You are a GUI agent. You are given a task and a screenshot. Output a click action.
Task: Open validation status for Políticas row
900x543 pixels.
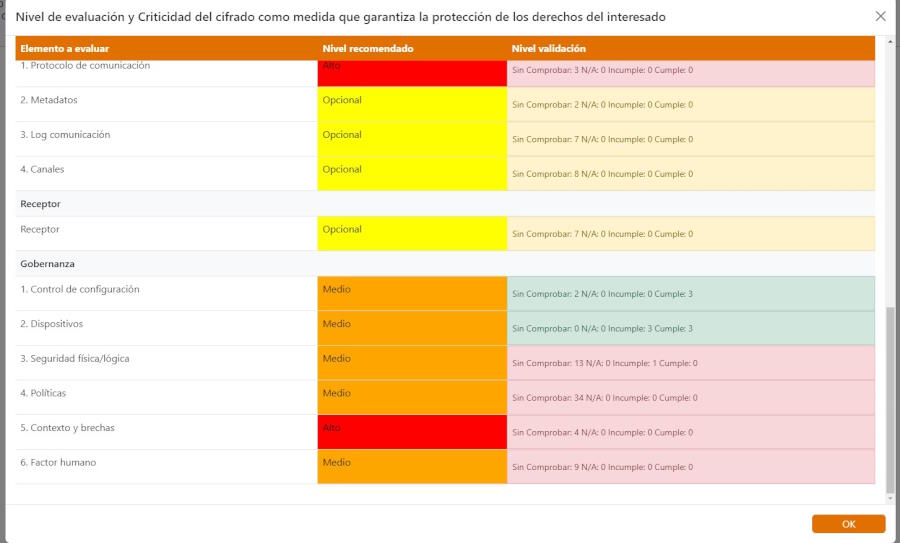(x=691, y=398)
